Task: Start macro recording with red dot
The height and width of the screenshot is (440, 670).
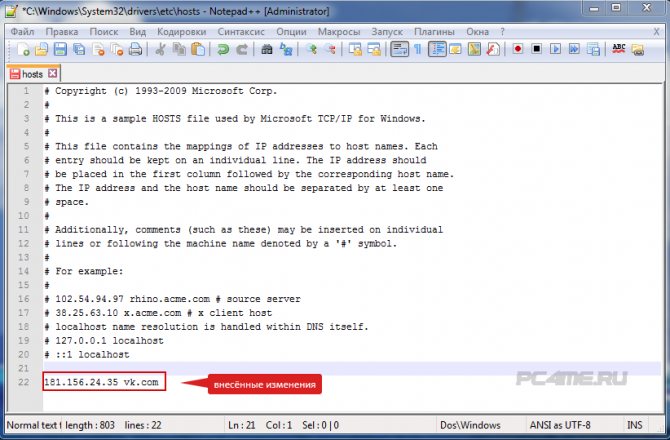Action: pyautogui.click(x=518, y=49)
